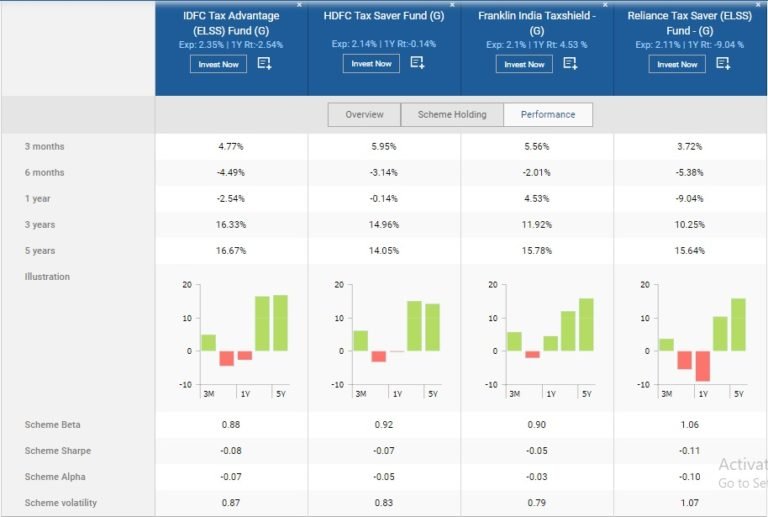Image resolution: width=768 pixels, height=517 pixels.
Task: Click HDFC 3 years value 14.96%
Action: click(384, 225)
